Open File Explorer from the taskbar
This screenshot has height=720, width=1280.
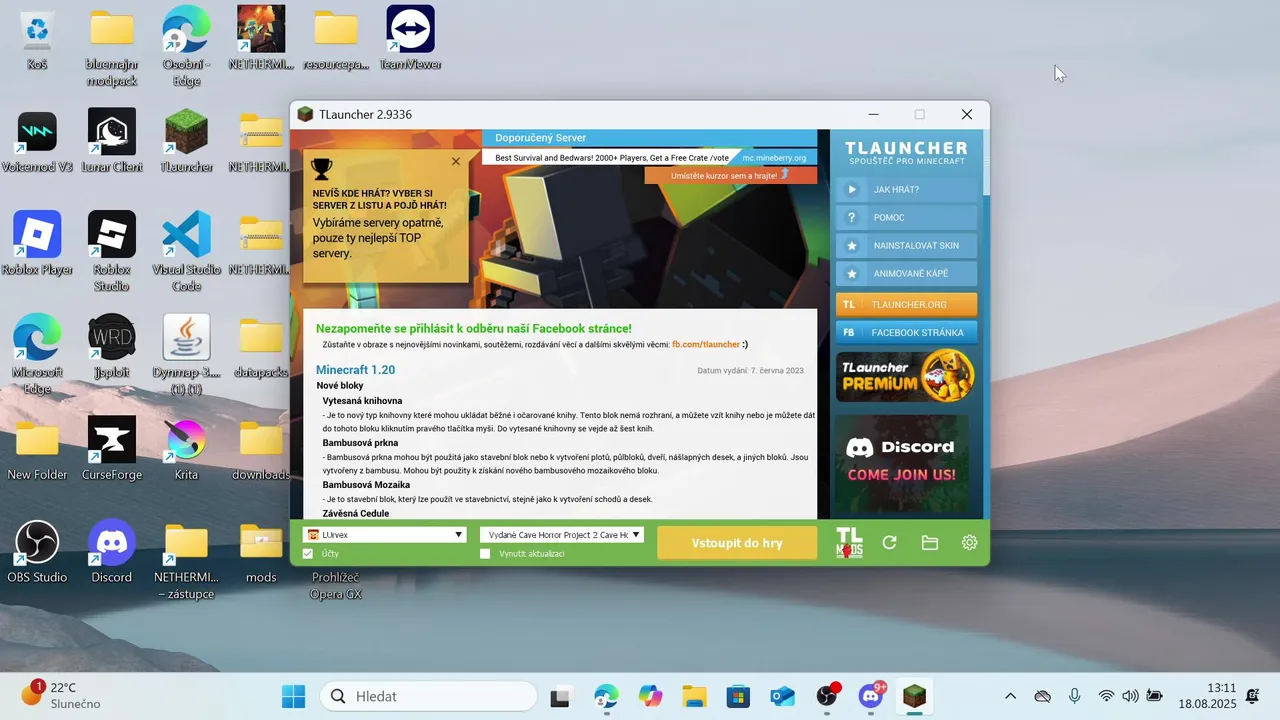694,696
